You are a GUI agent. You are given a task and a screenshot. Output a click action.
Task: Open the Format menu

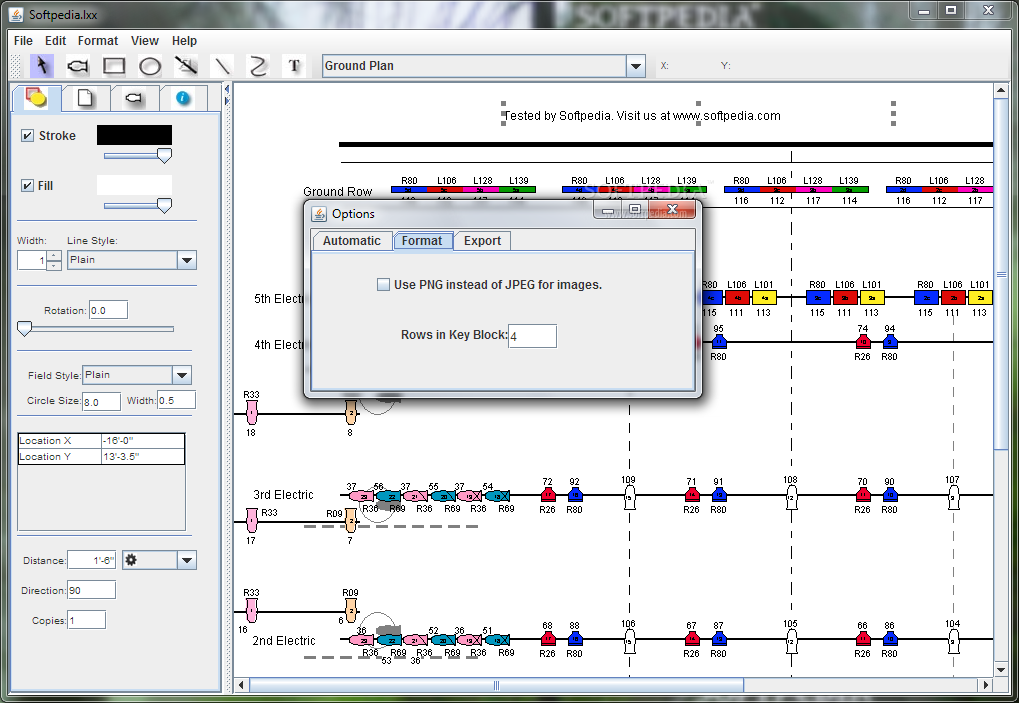click(98, 40)
